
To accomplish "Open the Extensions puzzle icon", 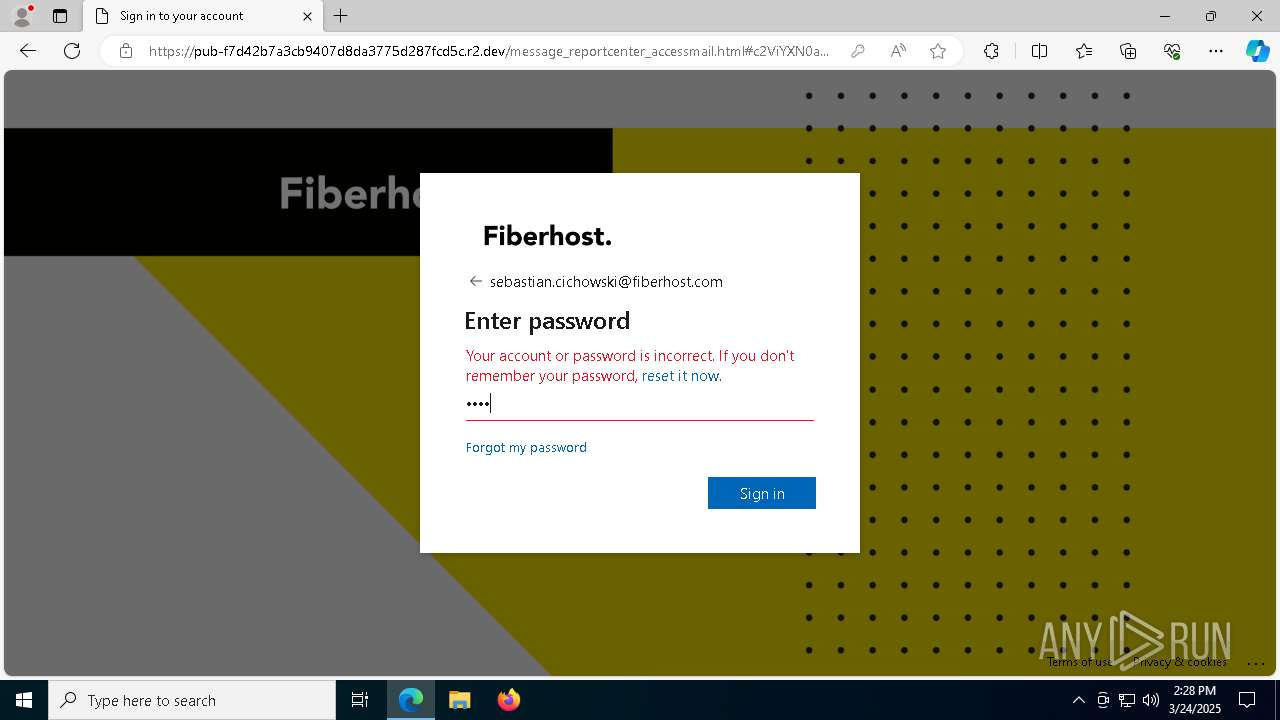I will [x=991, y=51].
